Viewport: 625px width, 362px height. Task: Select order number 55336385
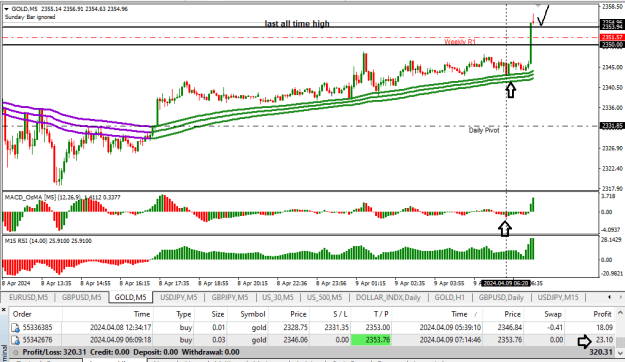(37, 328)
